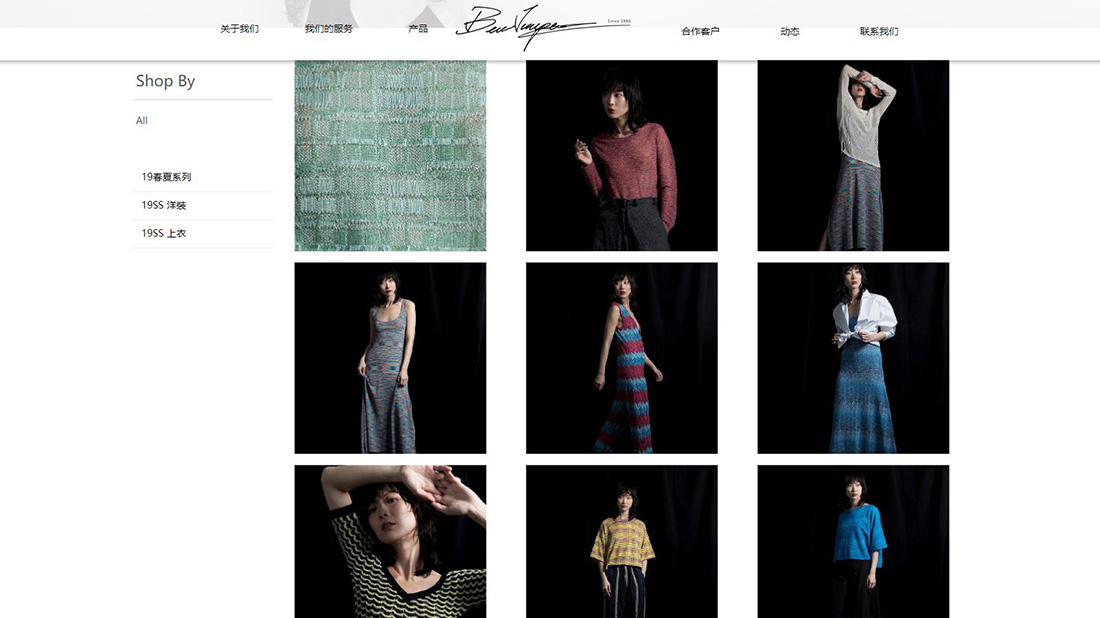1100x618 pixels.
Task: Open the blue short-sleeve knit top image
Action: coord(853,542)
